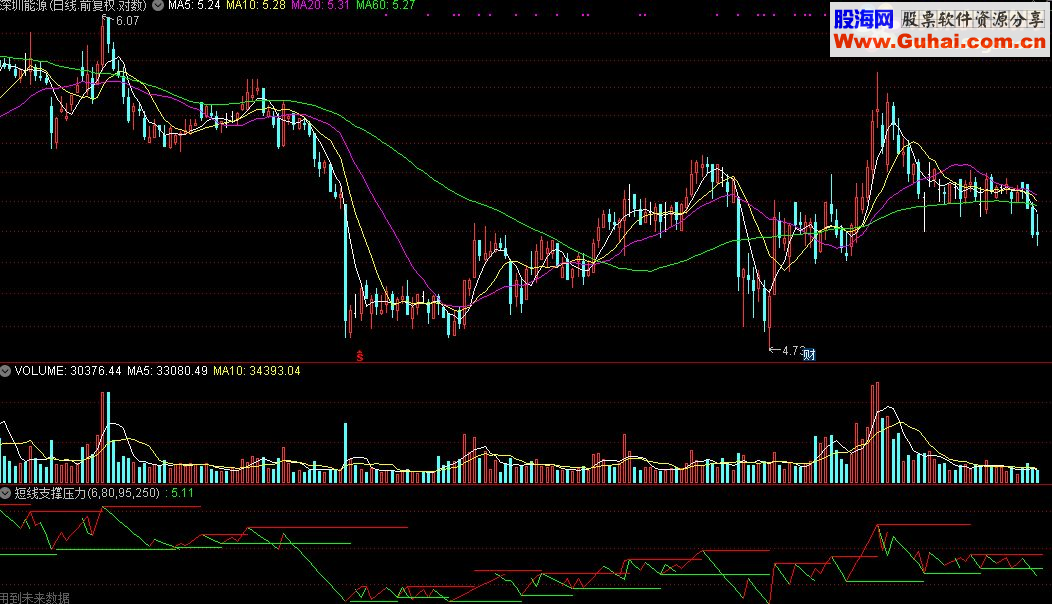Click the red S marker below chart

360,356
